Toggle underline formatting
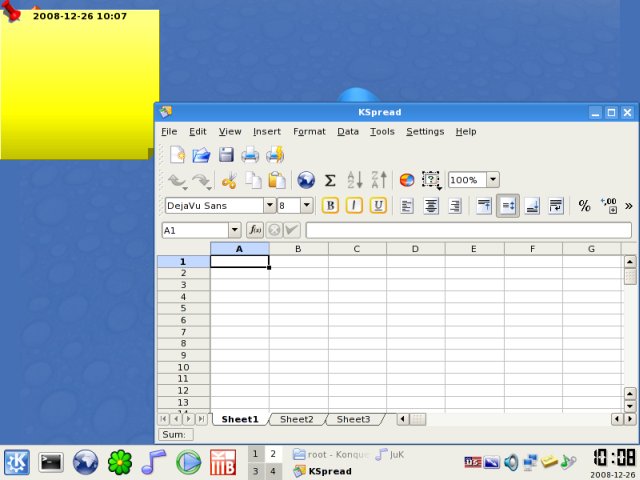Viewport: 640px width, 480px height. (378, 205)
